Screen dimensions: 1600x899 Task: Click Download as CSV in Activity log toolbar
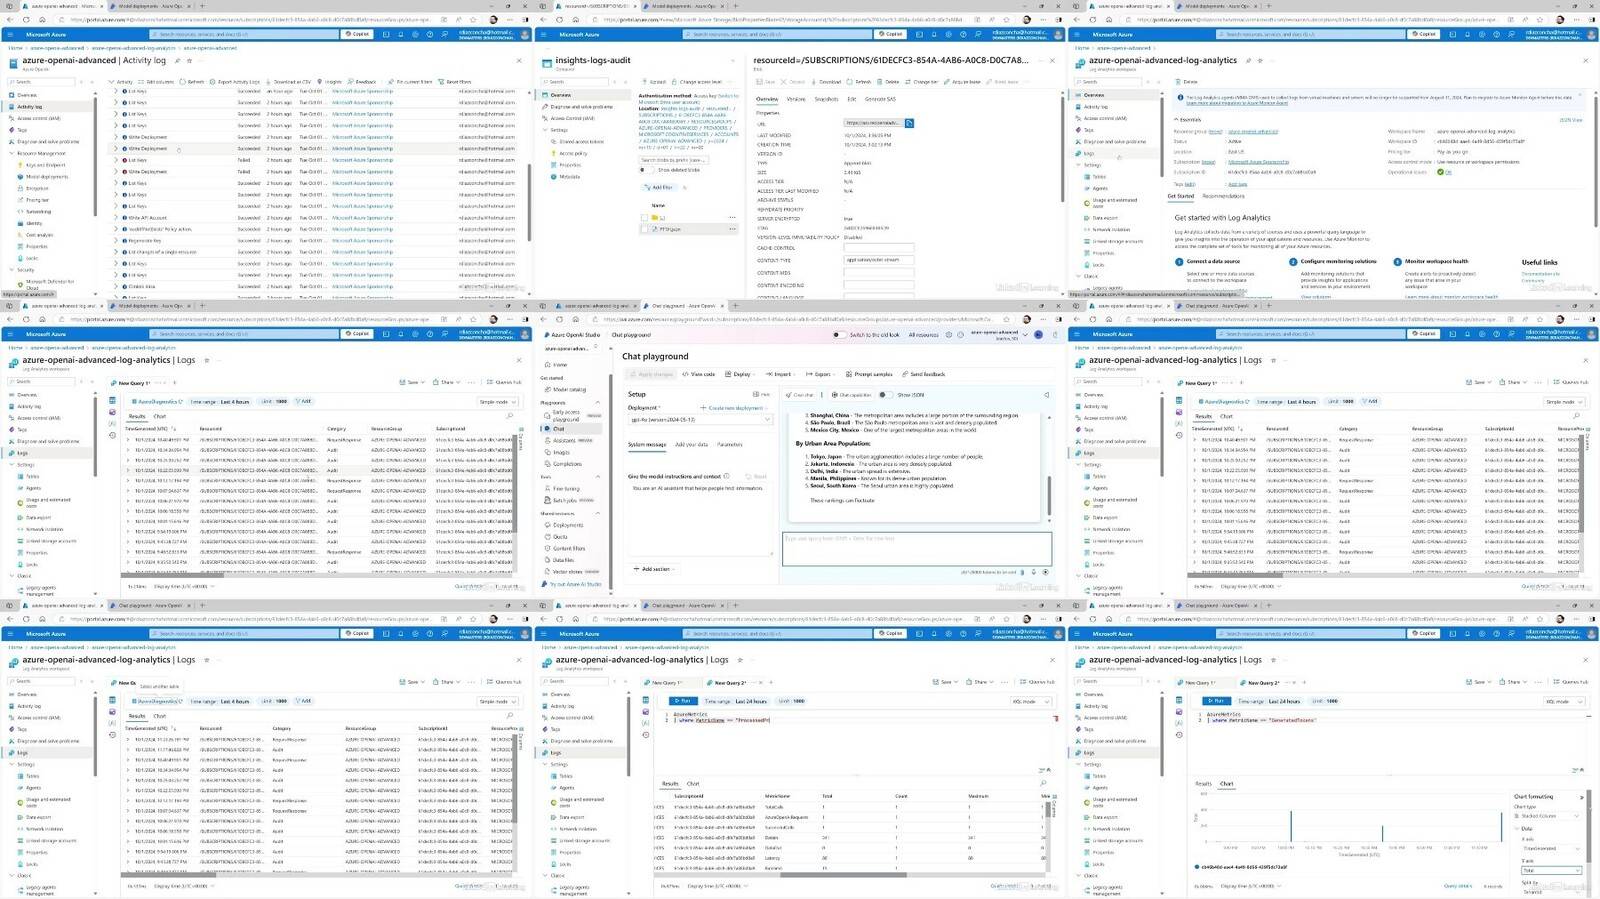pyautogui.click(x=288, y=82)
